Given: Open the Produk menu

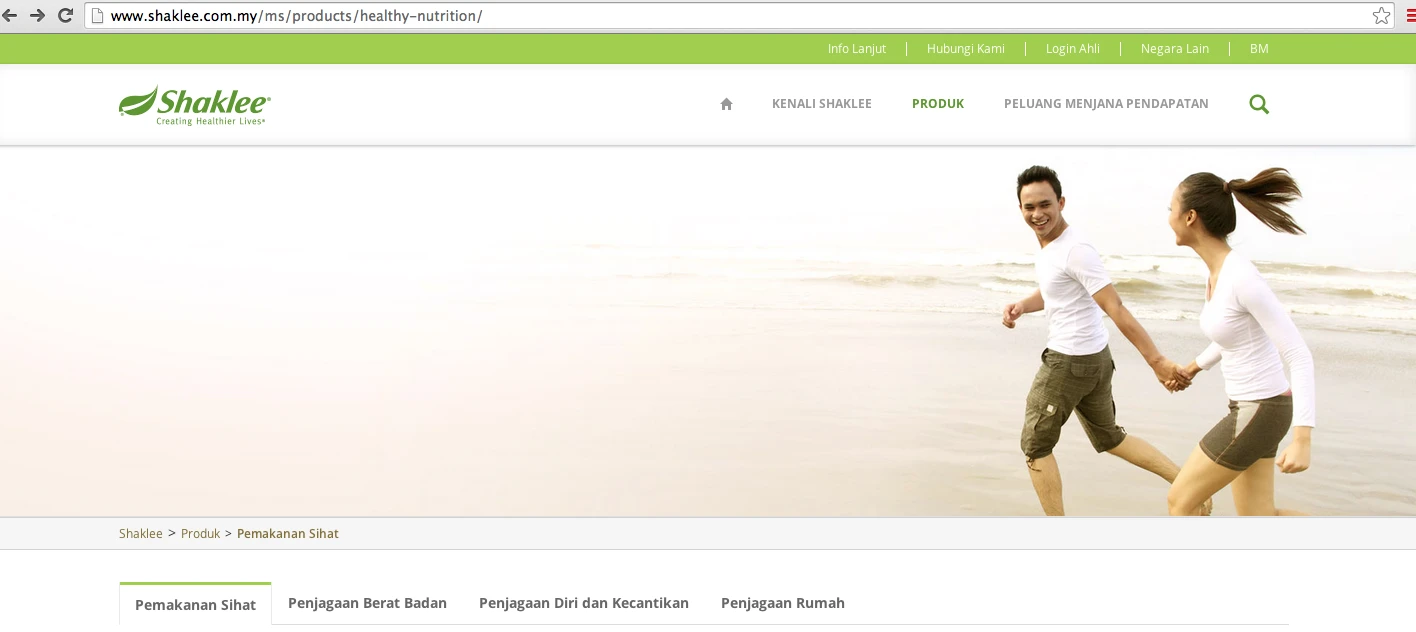Looking at the screenshot, I should [938, 104].
